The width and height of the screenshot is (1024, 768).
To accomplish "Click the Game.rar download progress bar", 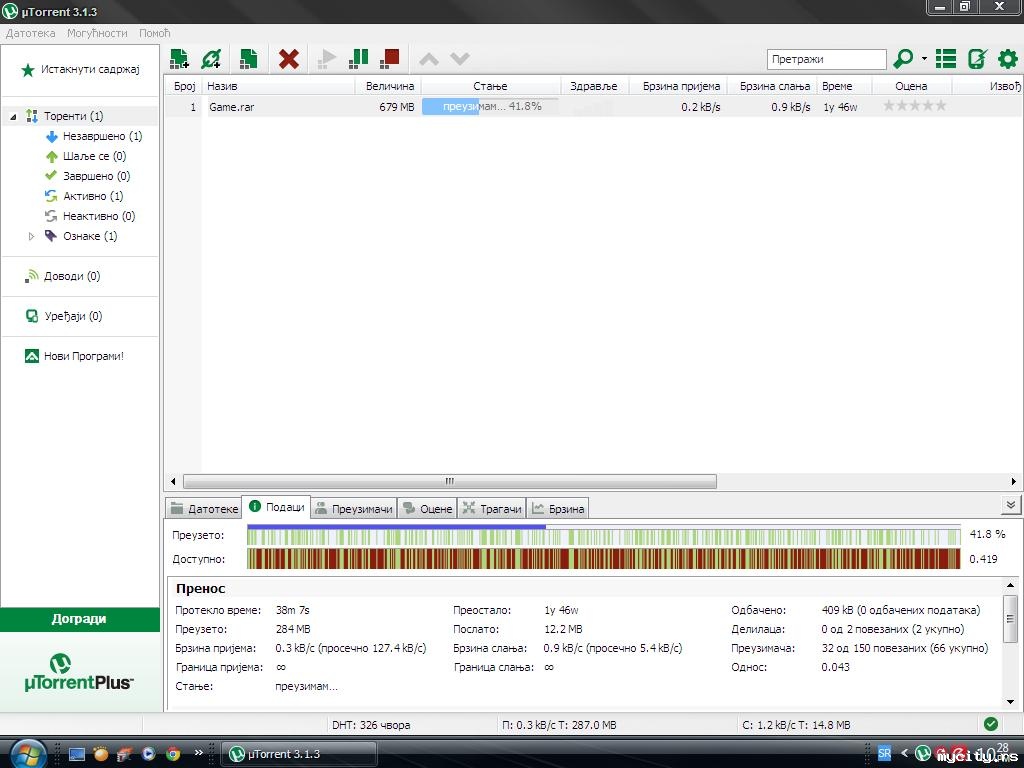I will click(x=490, y=106).
